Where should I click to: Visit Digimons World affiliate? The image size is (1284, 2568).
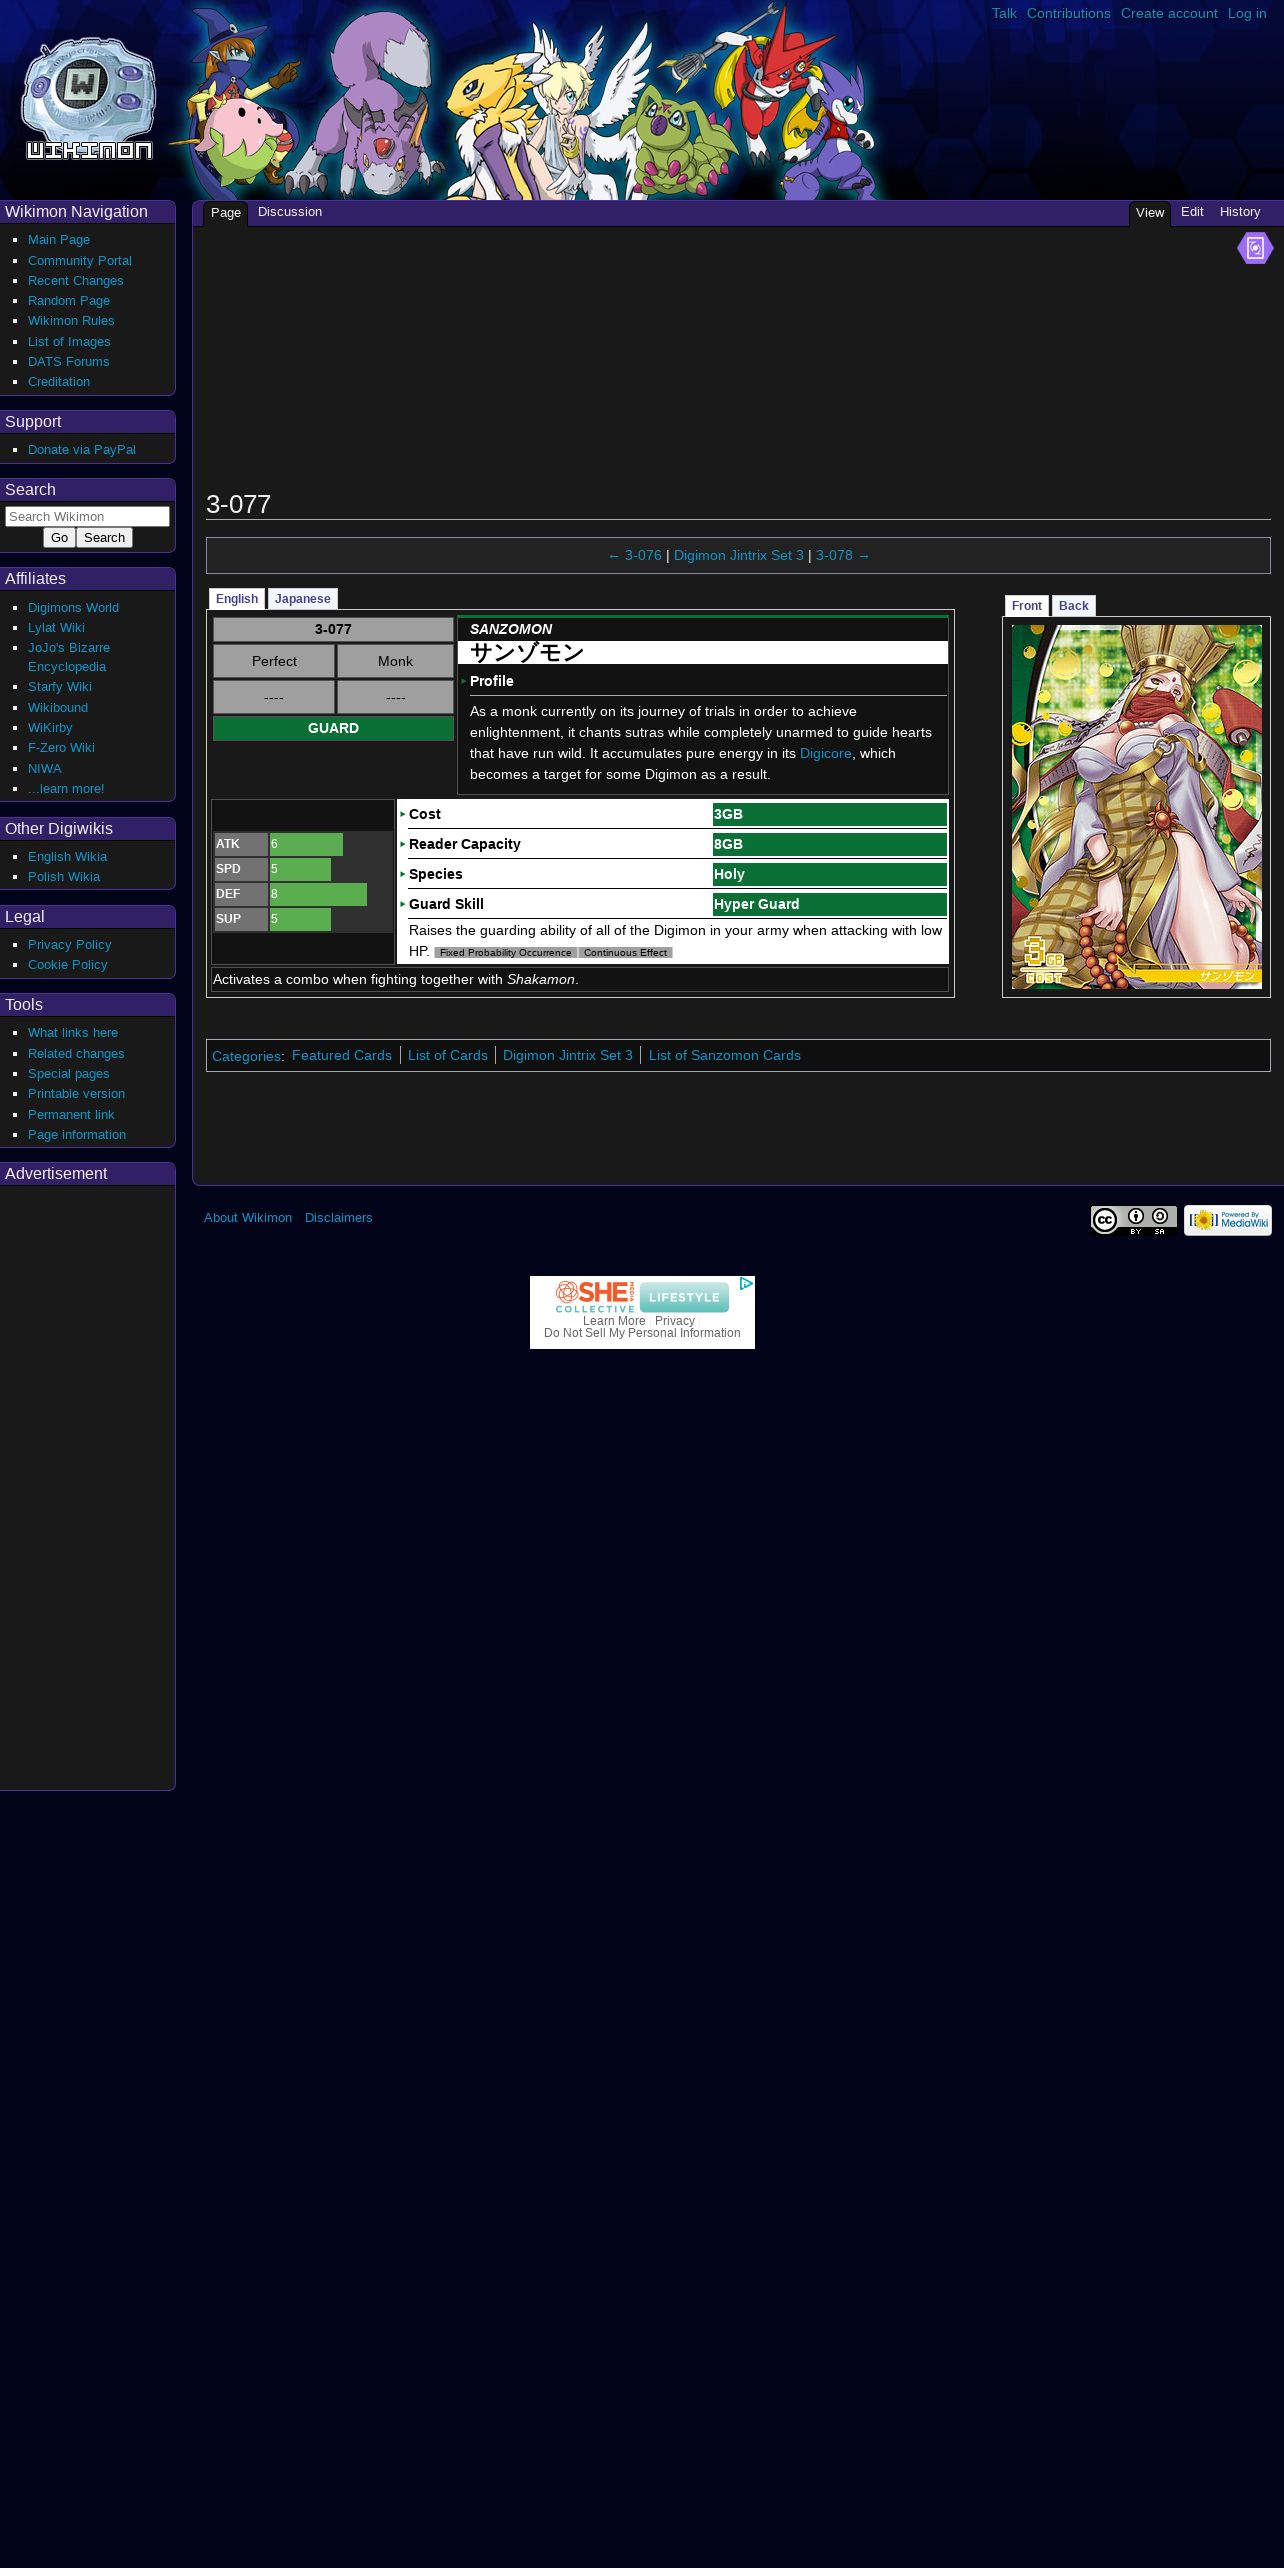click(x=73, y=608)
